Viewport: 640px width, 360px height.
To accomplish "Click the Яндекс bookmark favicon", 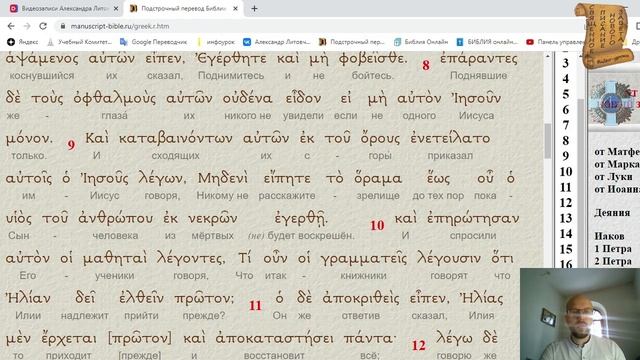I will tap(11, 42).
